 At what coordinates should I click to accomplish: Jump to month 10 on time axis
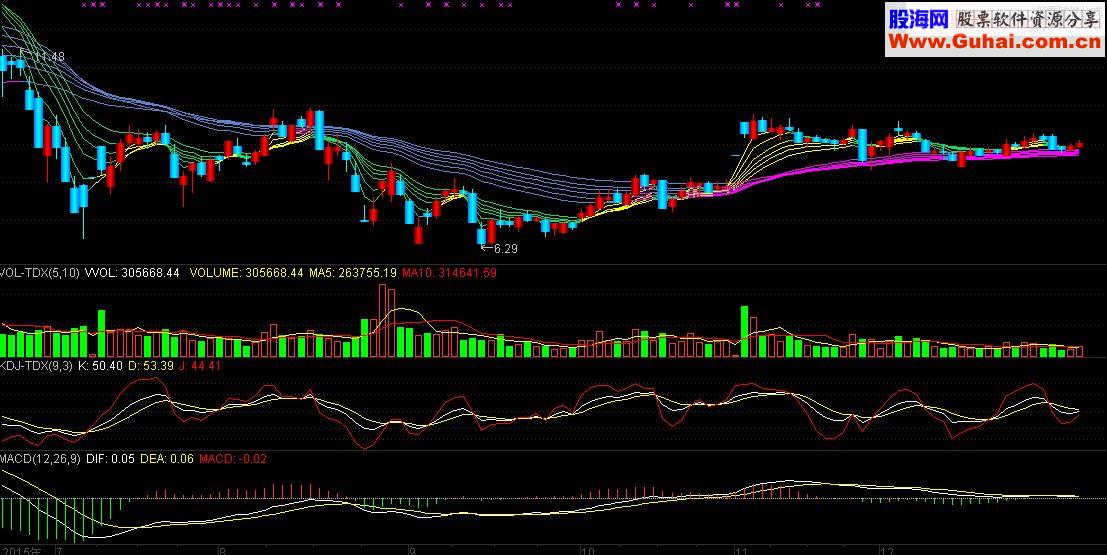tap(588, 549)
